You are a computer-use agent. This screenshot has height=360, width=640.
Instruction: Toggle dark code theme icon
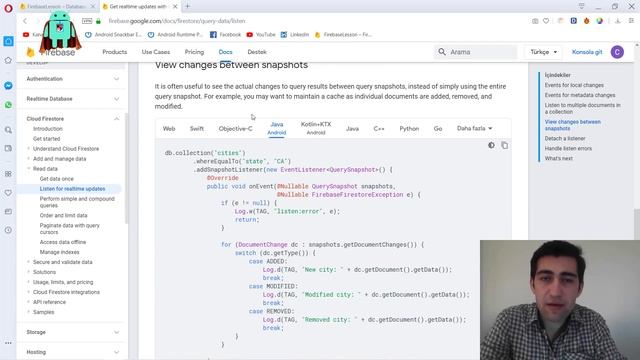pyautogui.click(x=491, y=145)
